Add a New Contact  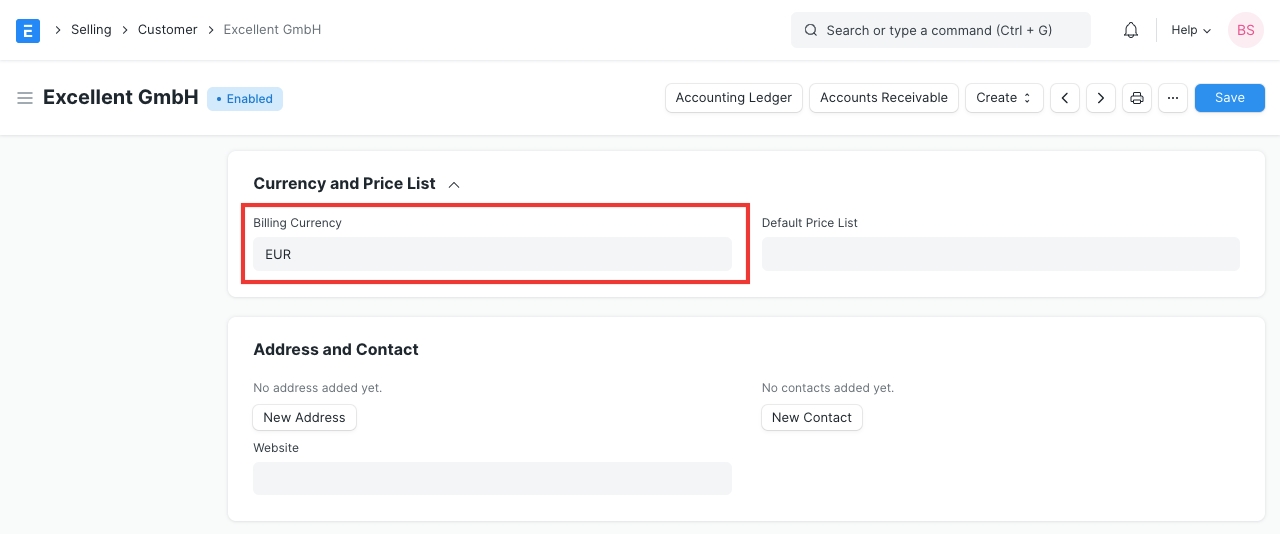click(811, 418)
